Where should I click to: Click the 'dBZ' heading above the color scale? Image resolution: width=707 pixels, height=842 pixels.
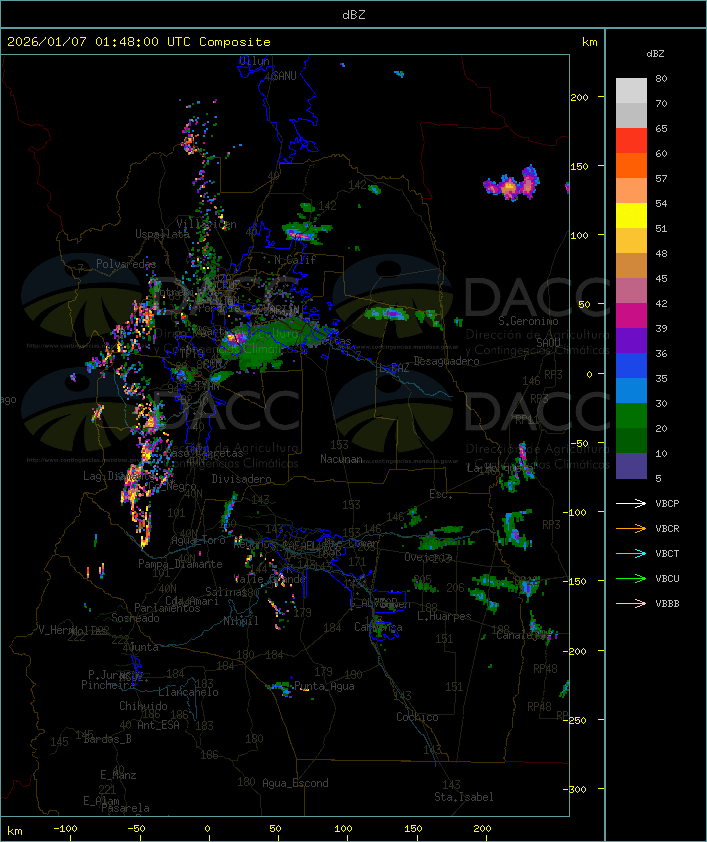655,54
